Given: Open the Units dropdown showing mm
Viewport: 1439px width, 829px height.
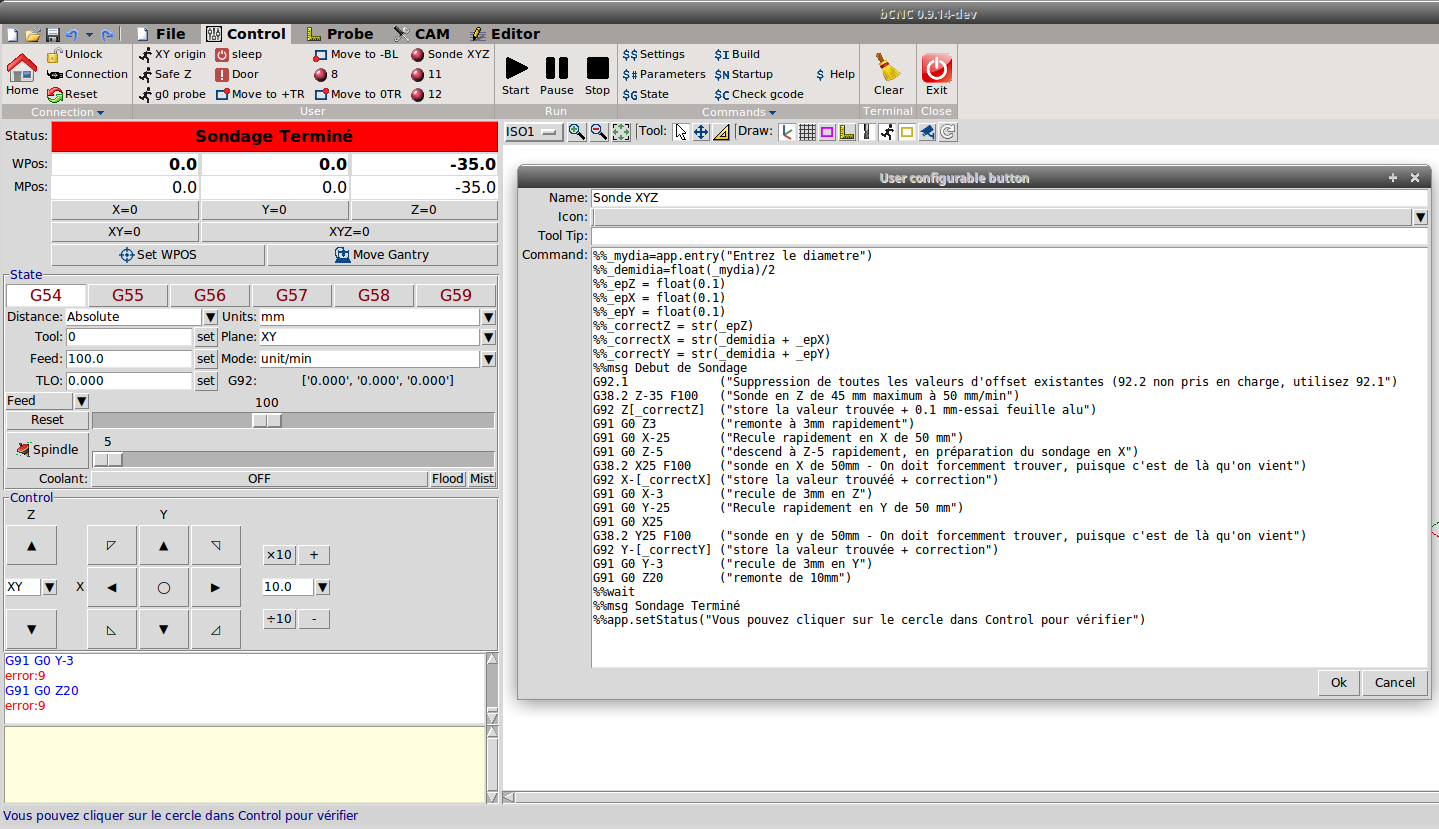Looking at the screenshot, I should pyautogui.click(x=487, y=317).
